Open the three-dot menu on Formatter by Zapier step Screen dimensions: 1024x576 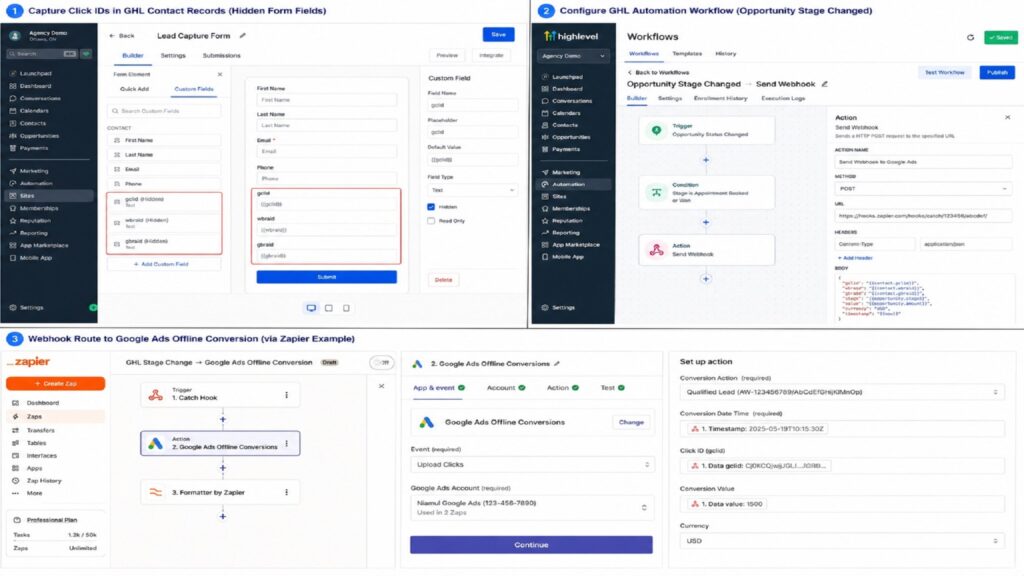[286, 492]
